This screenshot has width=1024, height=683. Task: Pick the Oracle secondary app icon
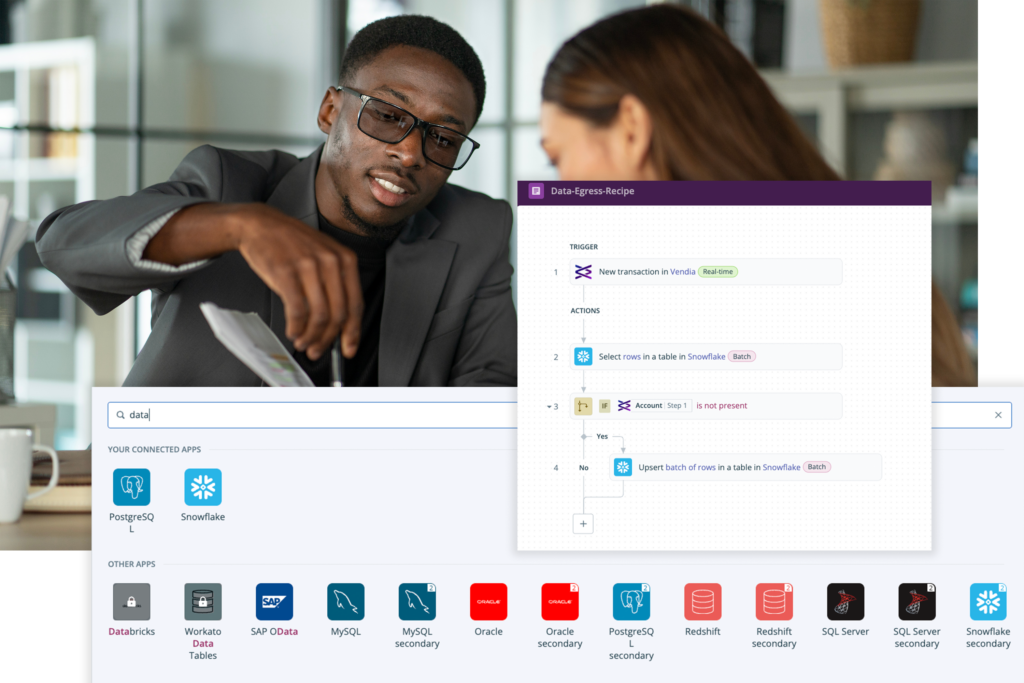pyautogui.click(x=560, y=601)
